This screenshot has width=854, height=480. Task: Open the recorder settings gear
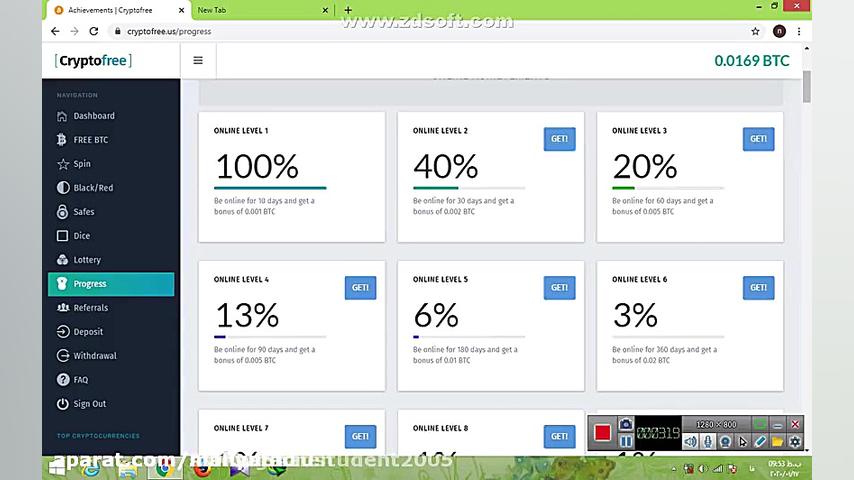click(795, 442)
